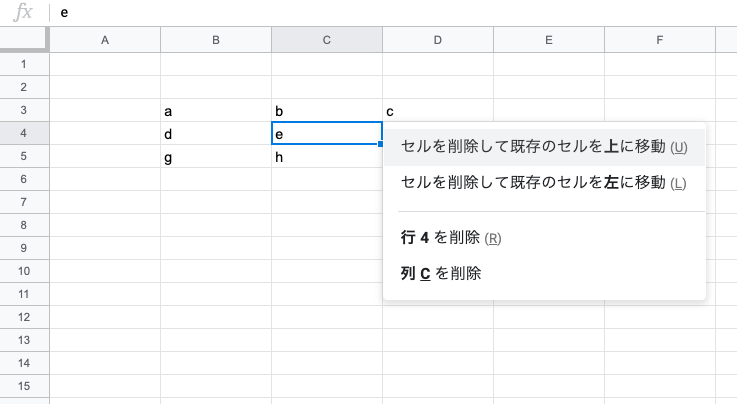The width and height of the screenshot is (737, 404).
Task: Click cell B3 containing a
Action: 216,111
